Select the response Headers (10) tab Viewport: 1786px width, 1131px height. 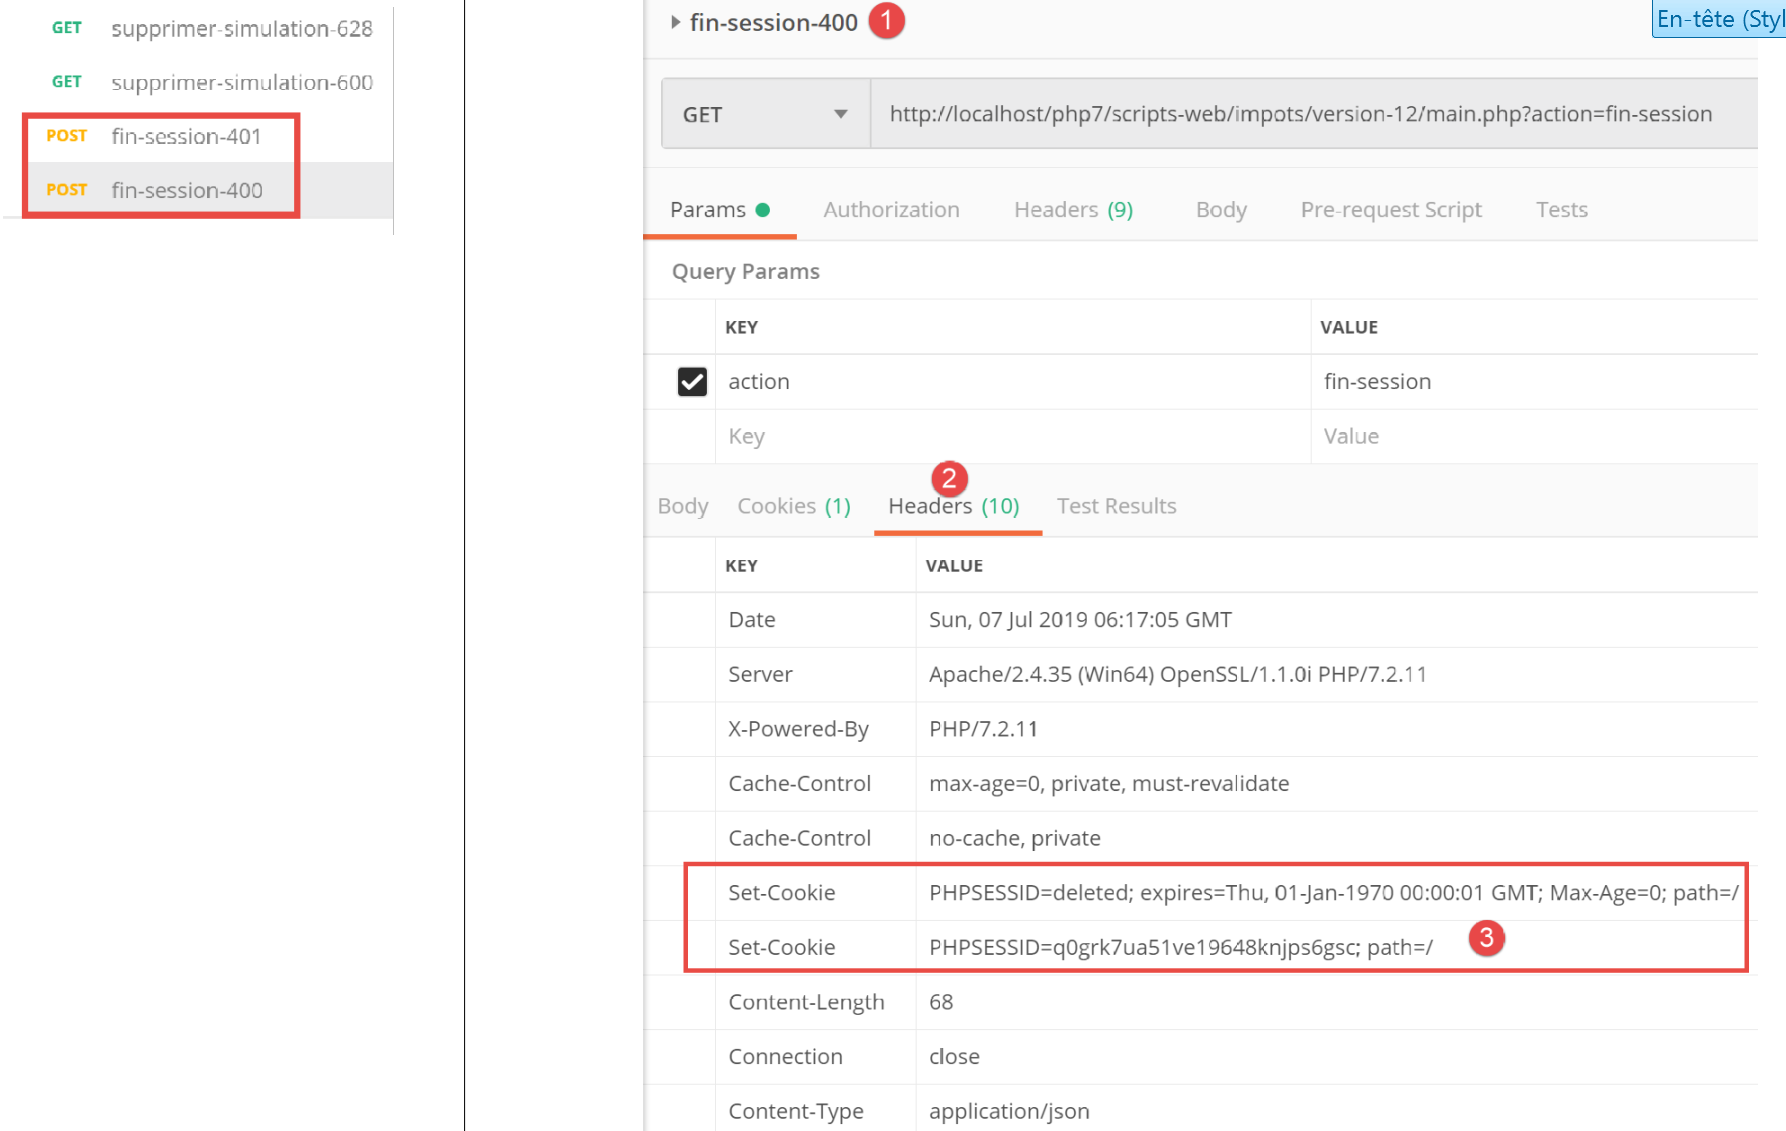(954, 507)
